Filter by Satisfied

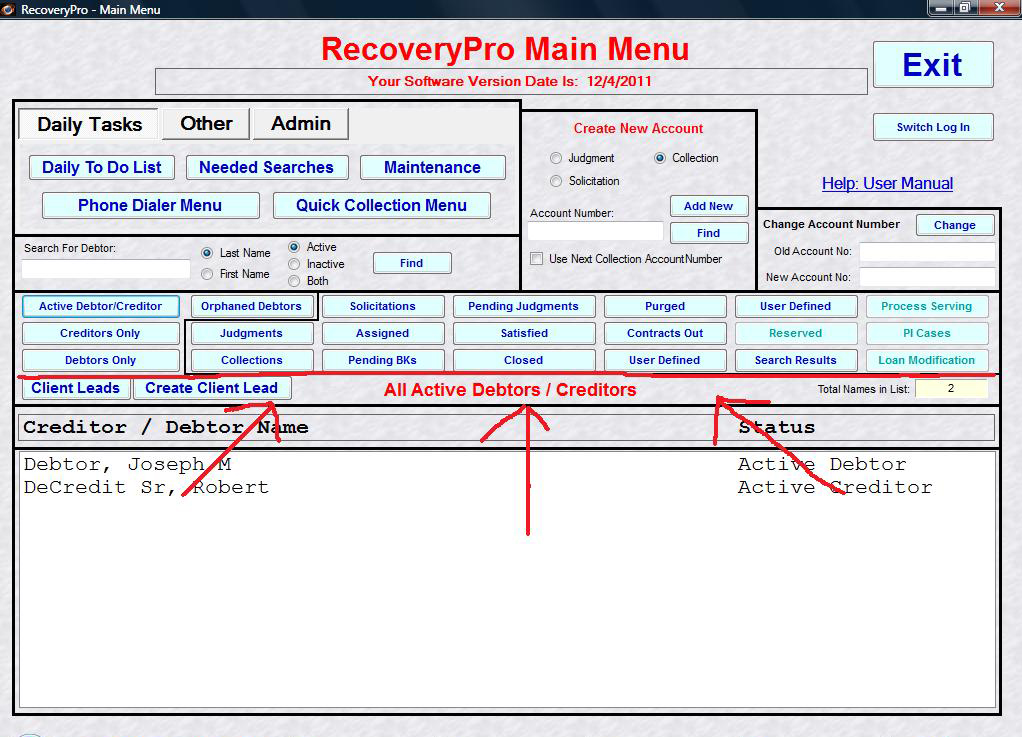point(523,333)
